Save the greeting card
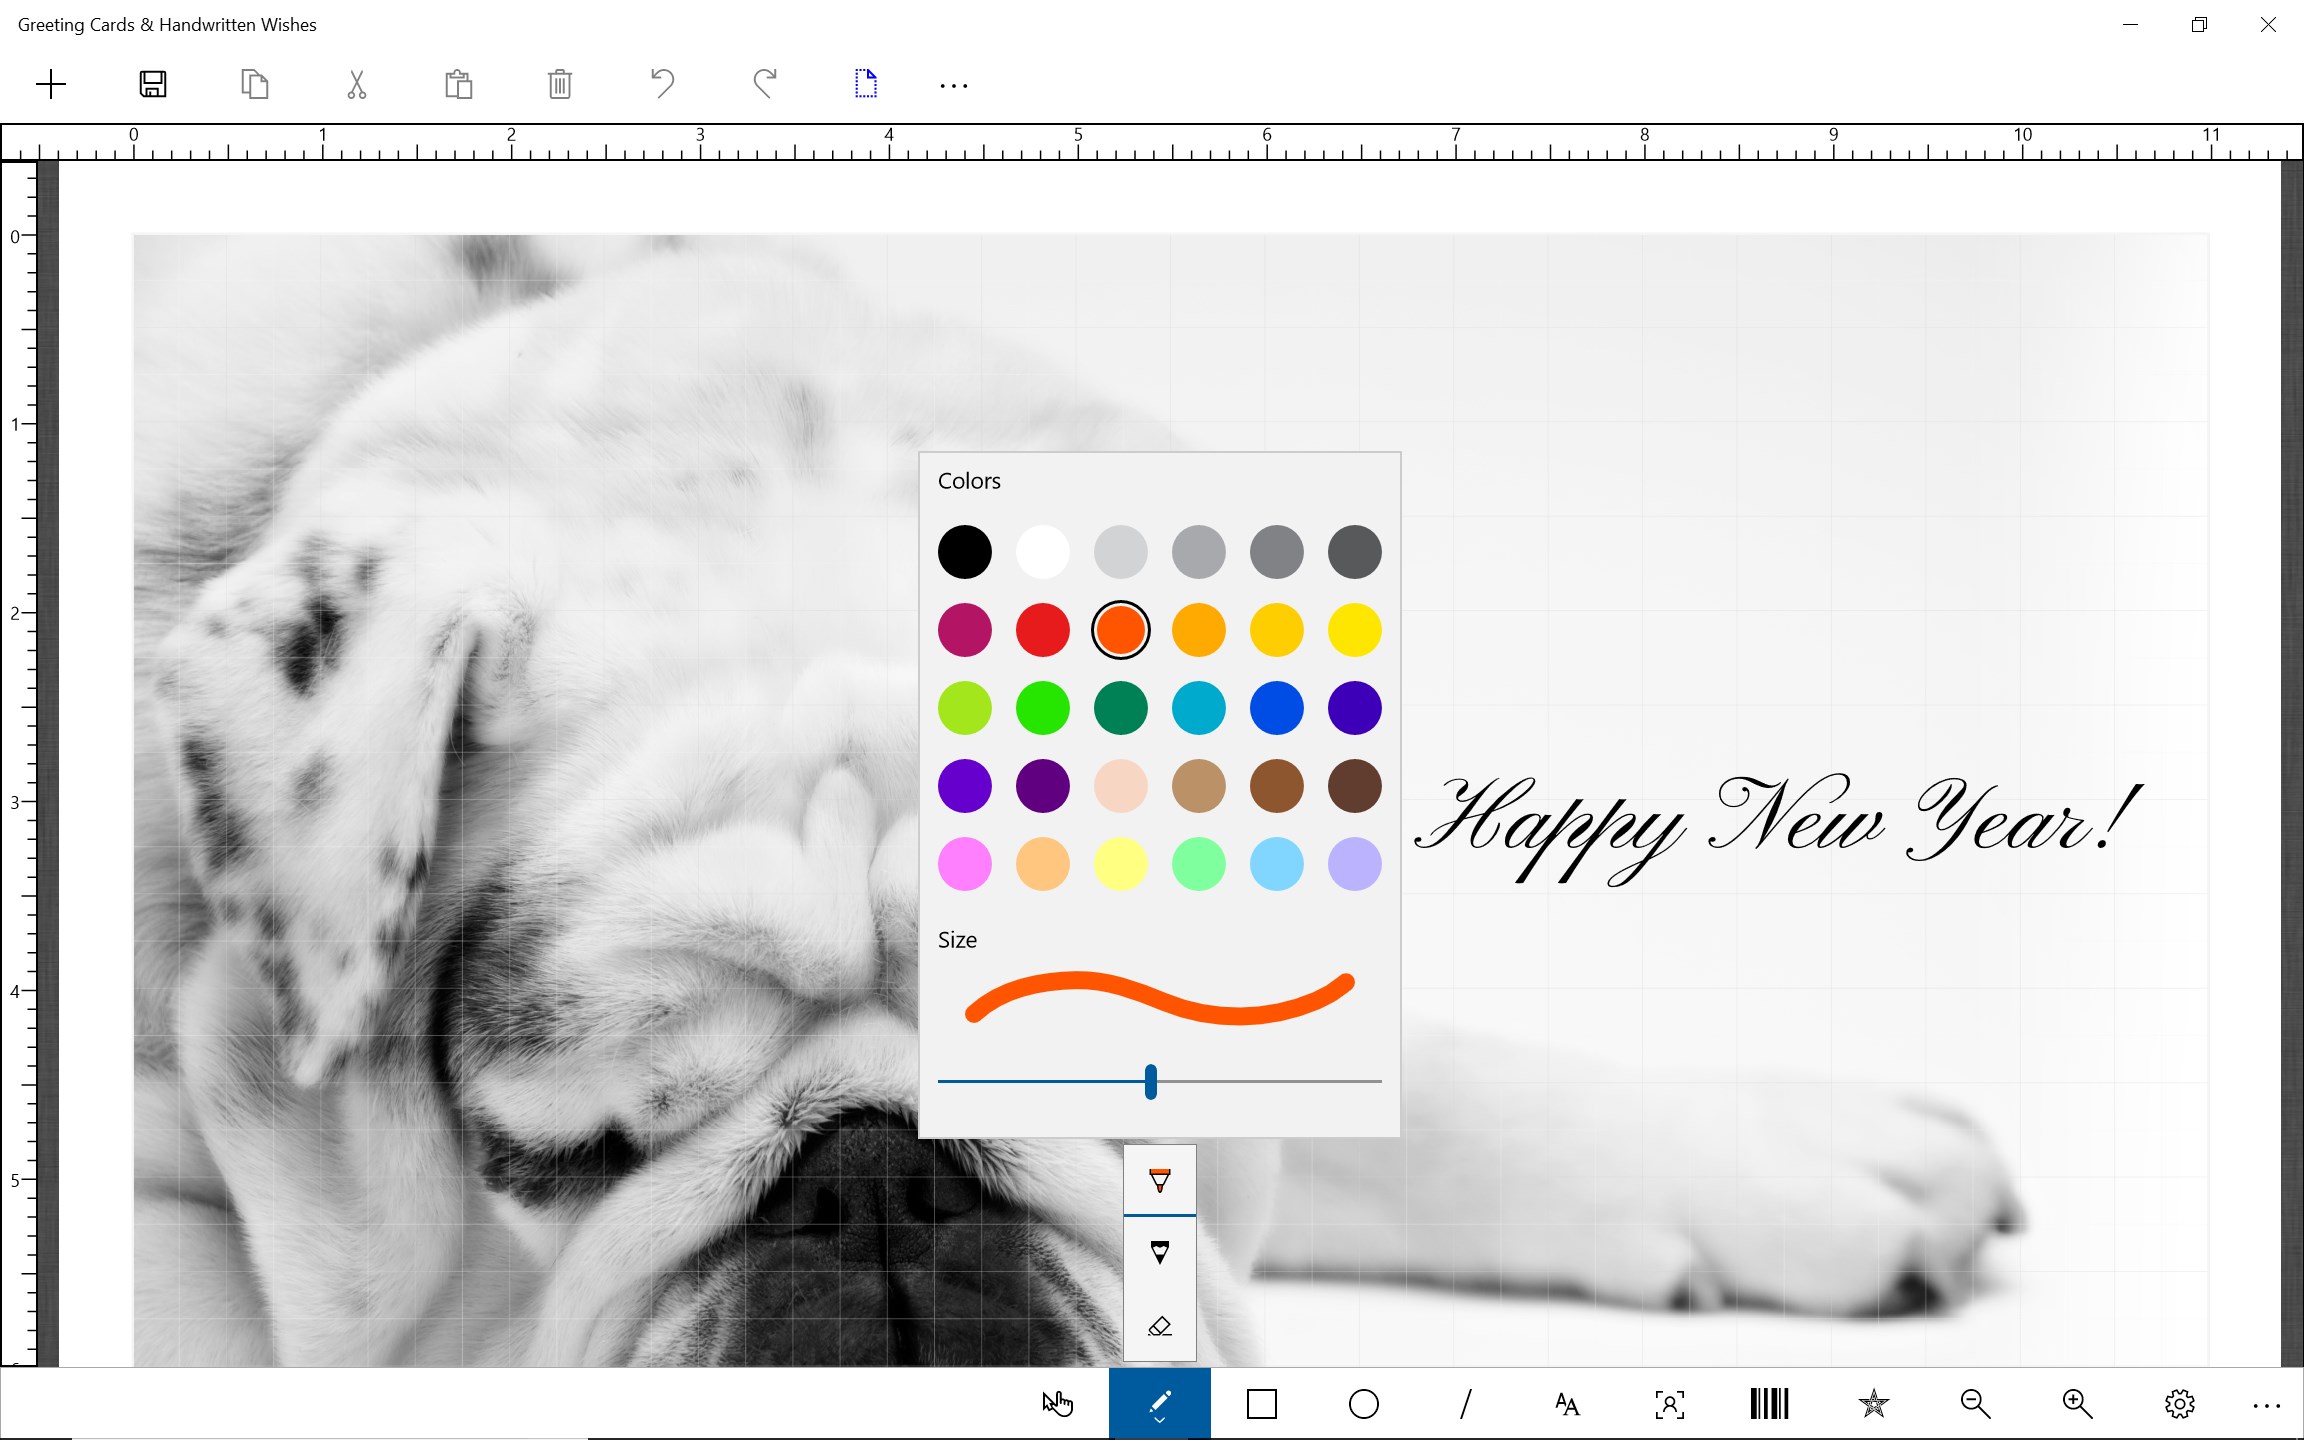Image resolution: width=2304 pixels, height=1440 pixels. click(x=153, y=84)
